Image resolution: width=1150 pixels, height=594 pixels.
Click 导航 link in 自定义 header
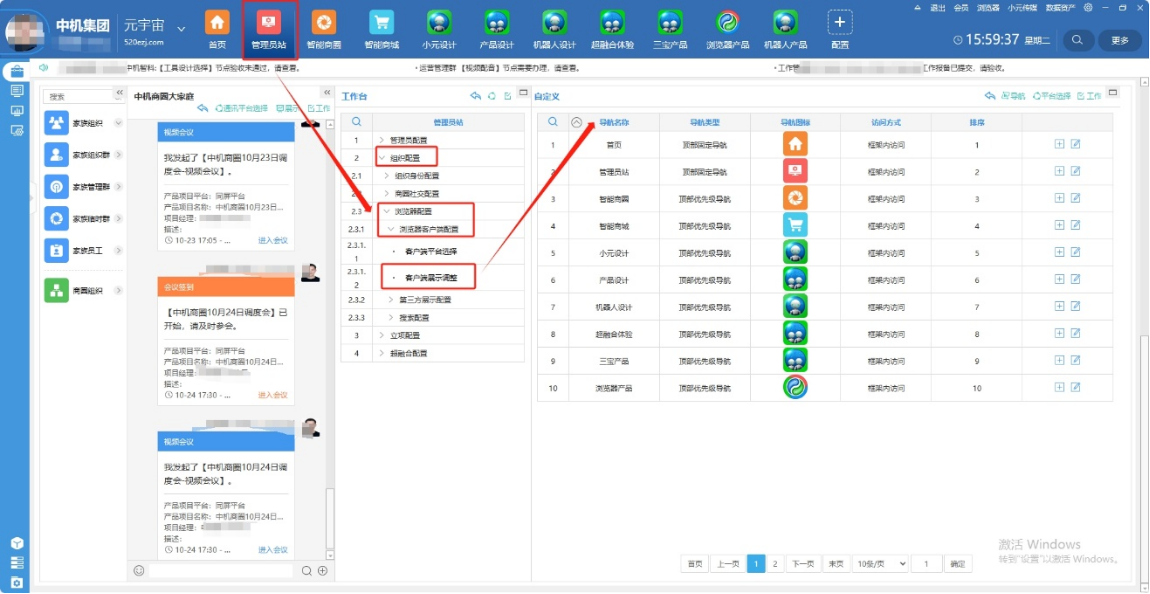pos(1013,96)
